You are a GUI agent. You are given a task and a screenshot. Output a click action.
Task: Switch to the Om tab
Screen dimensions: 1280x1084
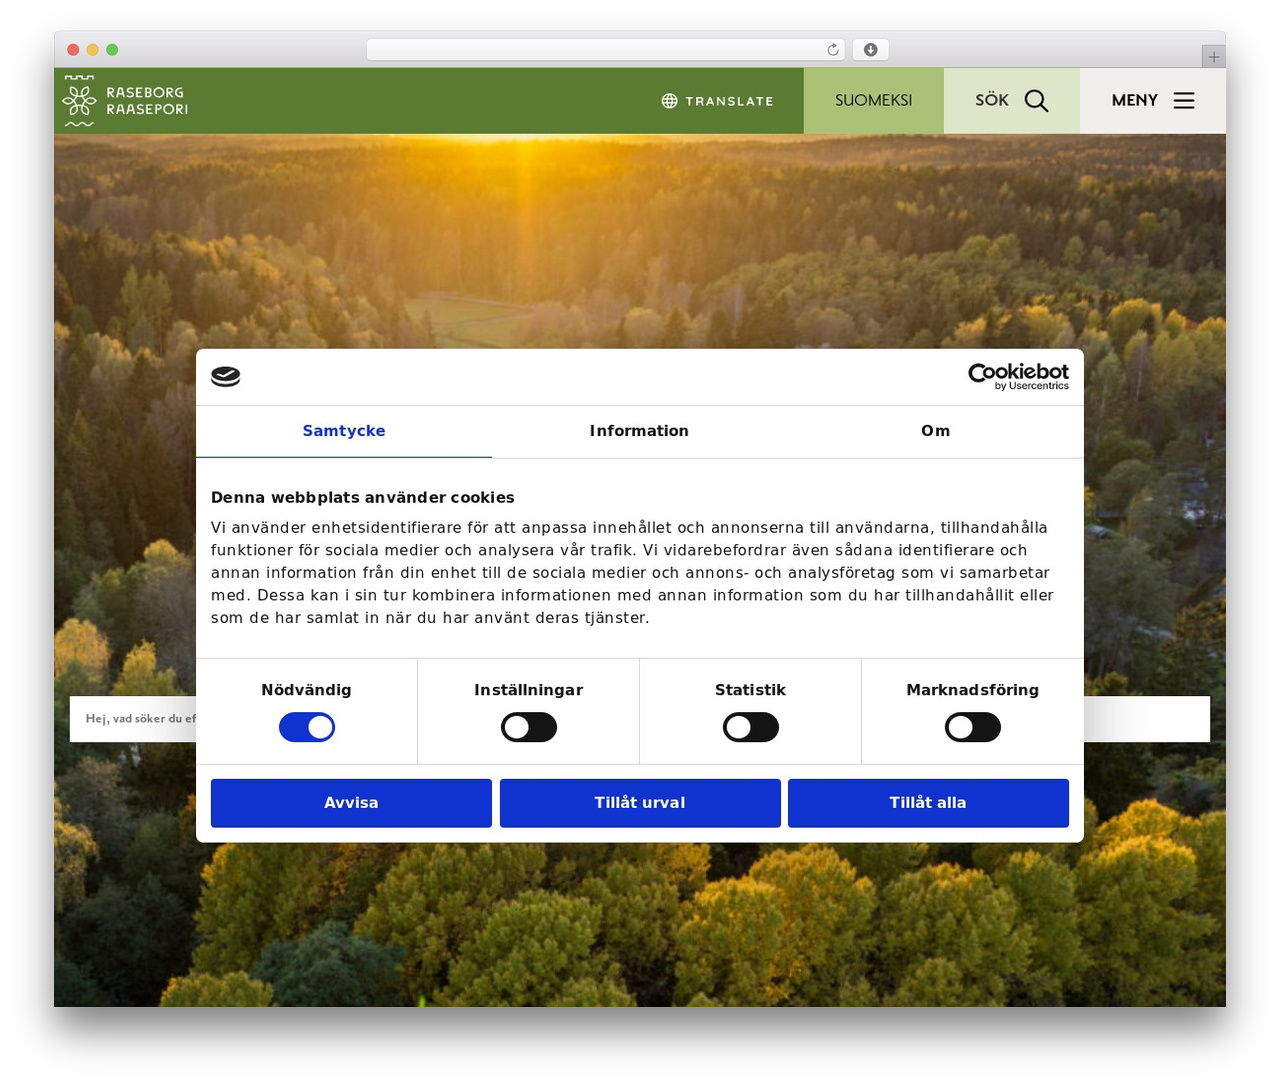coord(936,431)
